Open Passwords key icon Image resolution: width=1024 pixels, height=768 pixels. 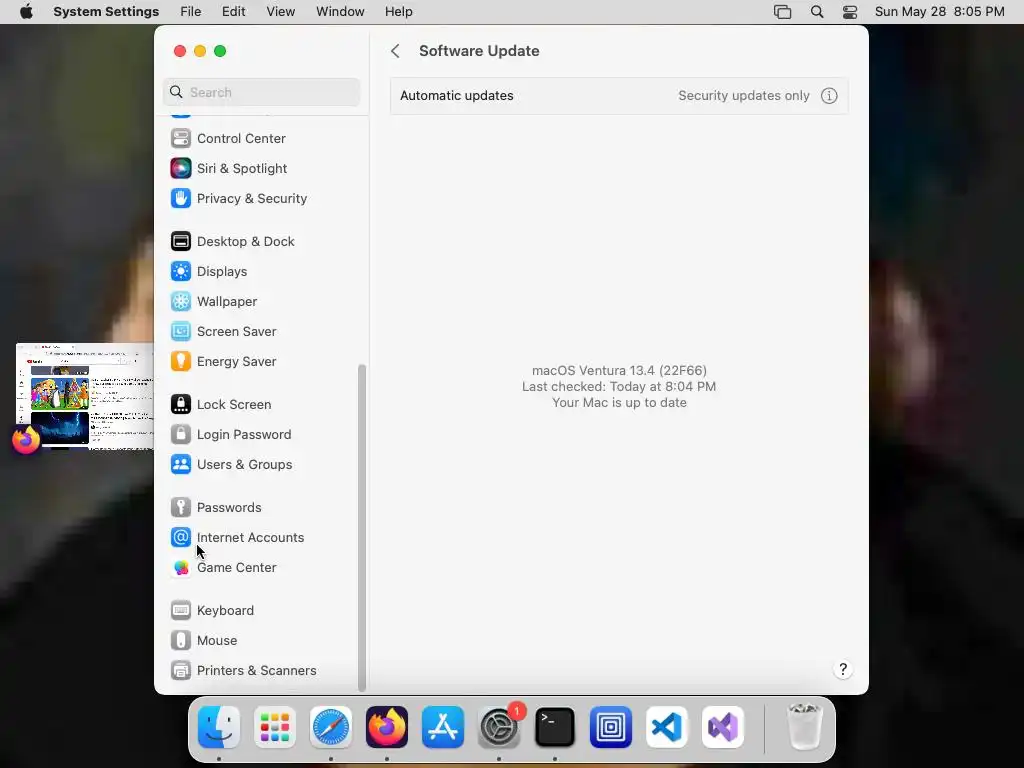click(x=181, y=508)
